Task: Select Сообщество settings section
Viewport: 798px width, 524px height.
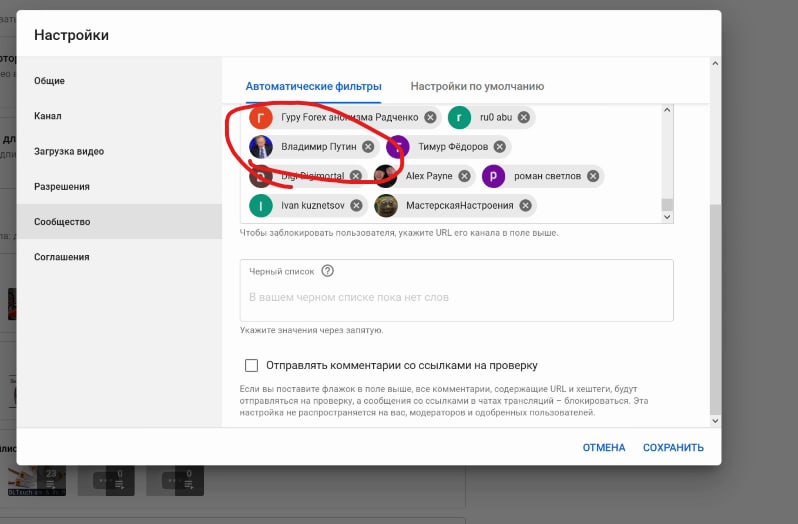Action: click(119, 222)
